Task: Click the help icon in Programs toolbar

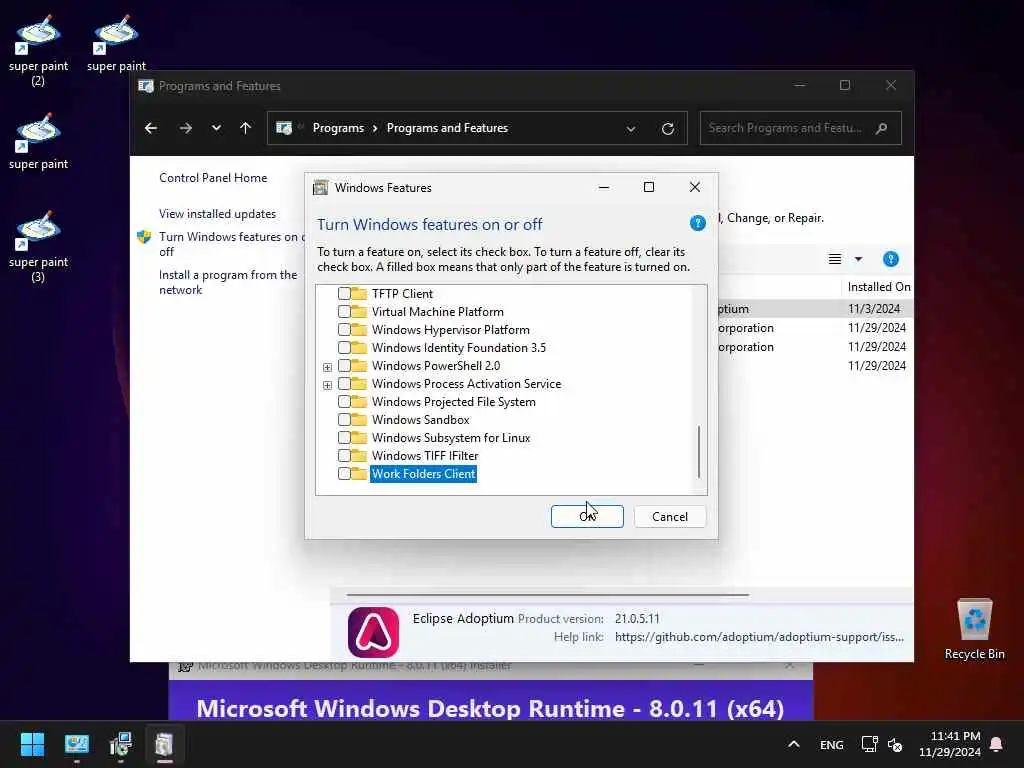Action: pyautogui.click(x=891, y=259)
